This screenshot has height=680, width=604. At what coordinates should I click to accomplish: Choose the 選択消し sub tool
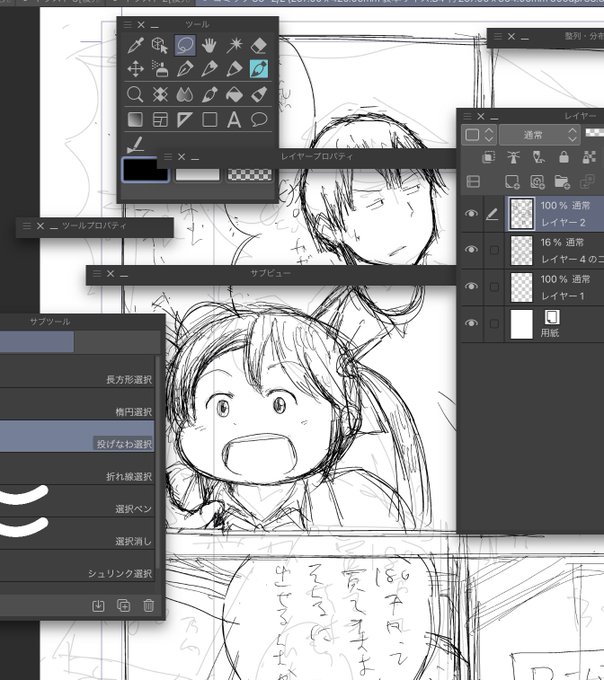(77, 533)
